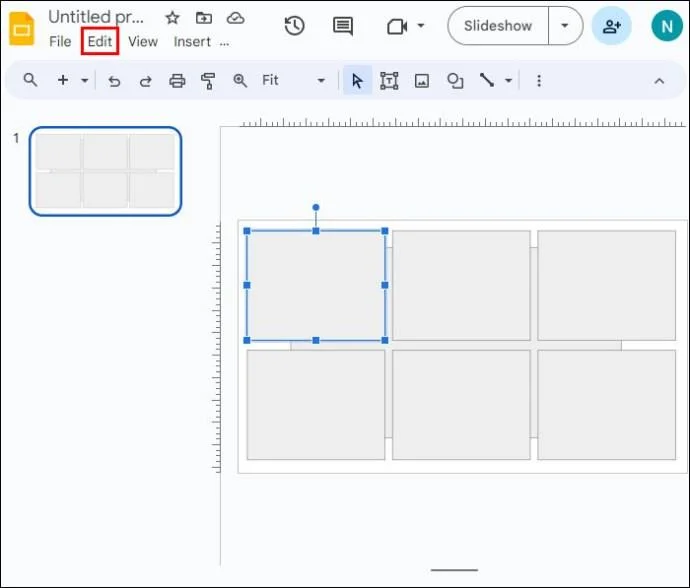Click the Print icon
Viewport: 690px width, 588px height.
pyautogui.click(x=177, y=81)
